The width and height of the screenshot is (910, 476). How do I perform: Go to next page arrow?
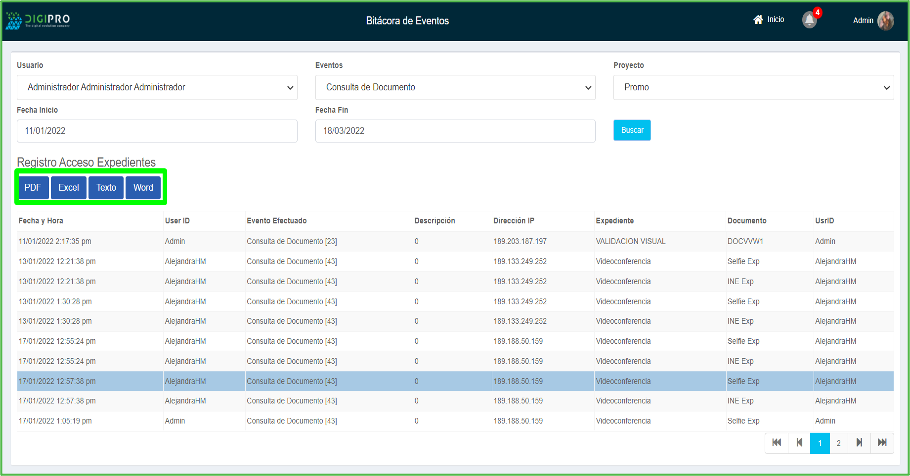[x=859, y=442]
